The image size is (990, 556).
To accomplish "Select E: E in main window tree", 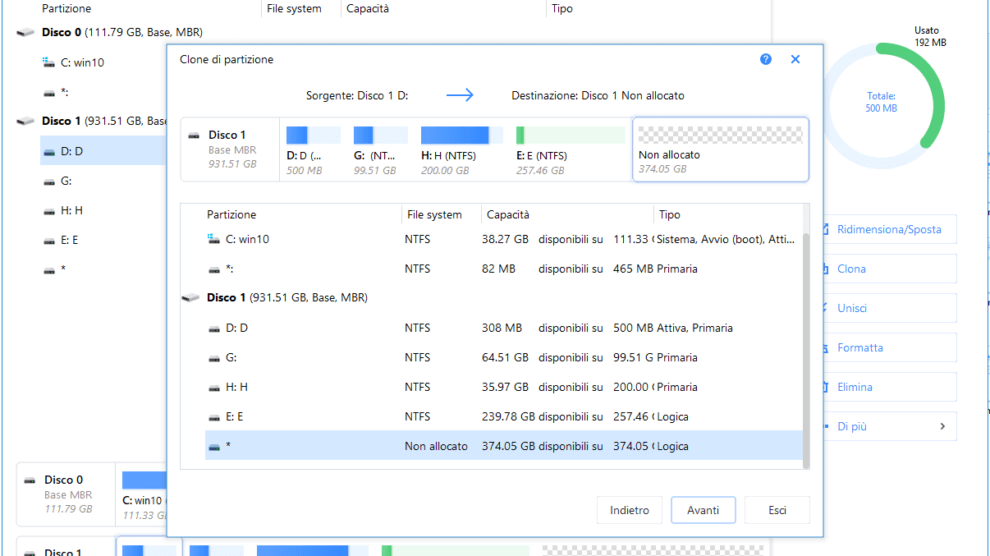I will [x=69, y=240].
